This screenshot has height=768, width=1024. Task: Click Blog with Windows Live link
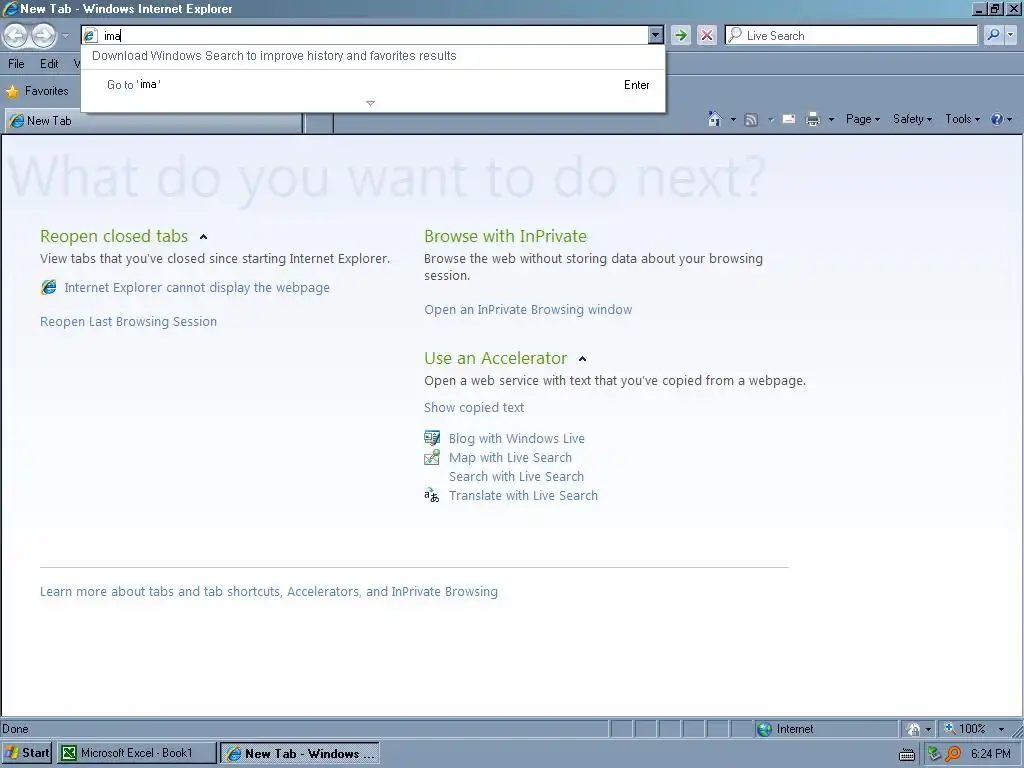pyautogui.click(x=517, y=438)
